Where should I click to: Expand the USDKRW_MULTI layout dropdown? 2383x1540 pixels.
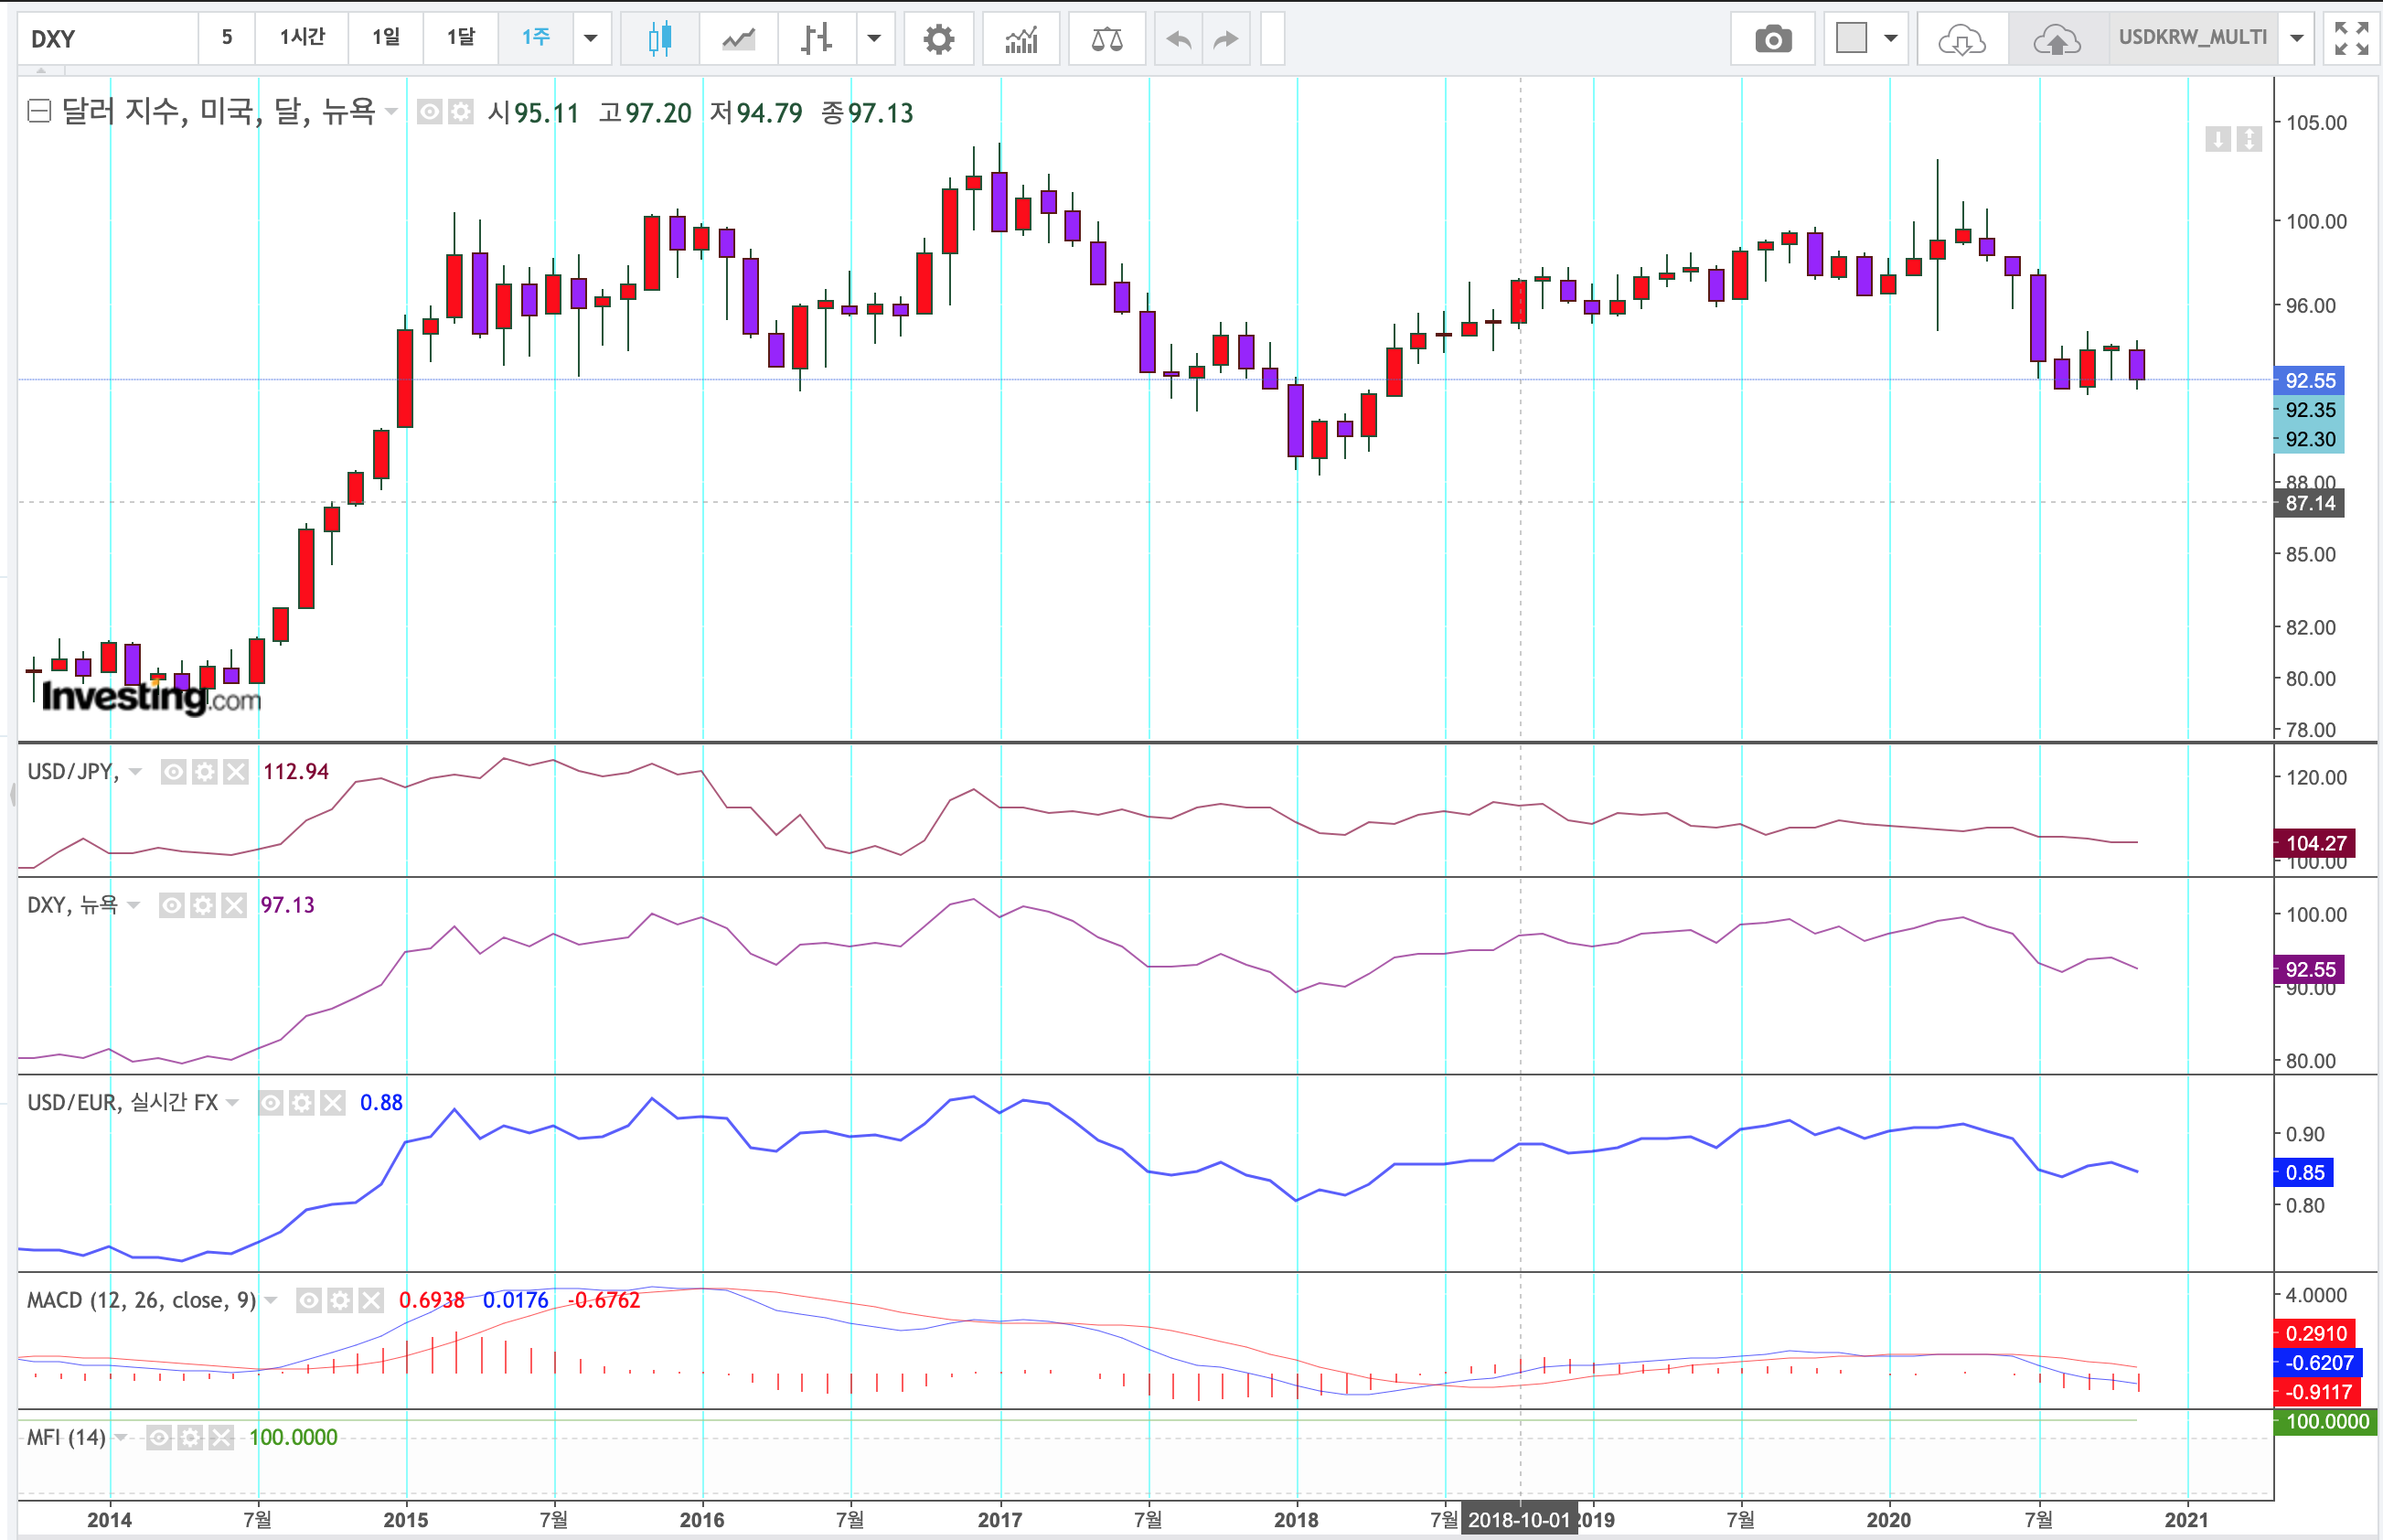coord(2297,39)
